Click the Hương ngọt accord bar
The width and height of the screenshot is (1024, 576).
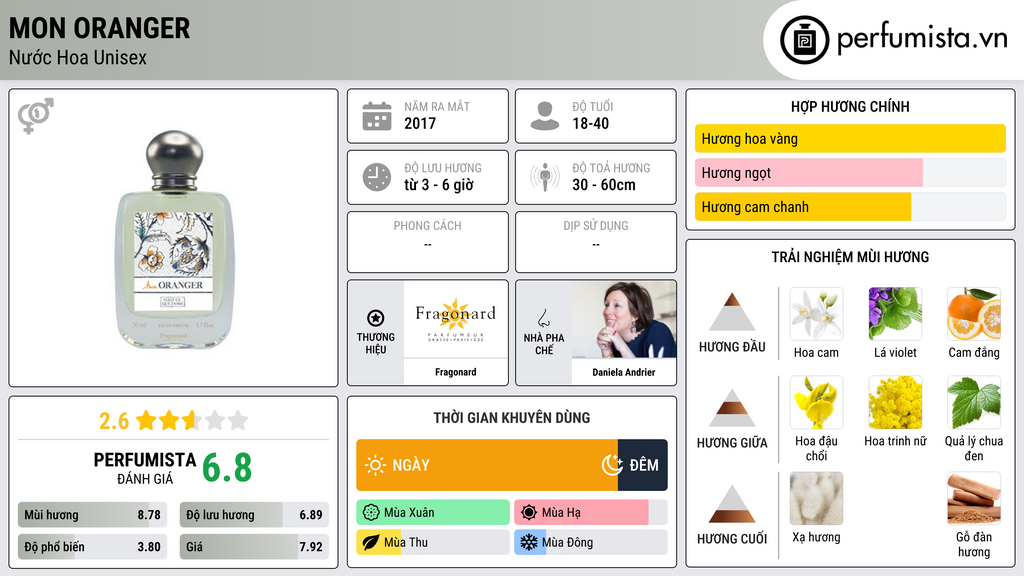click(x=850, y=172)
